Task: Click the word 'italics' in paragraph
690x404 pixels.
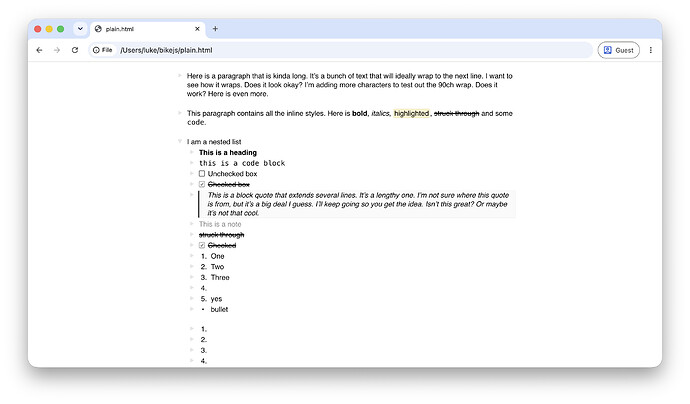Action: (x=381, y=114)
